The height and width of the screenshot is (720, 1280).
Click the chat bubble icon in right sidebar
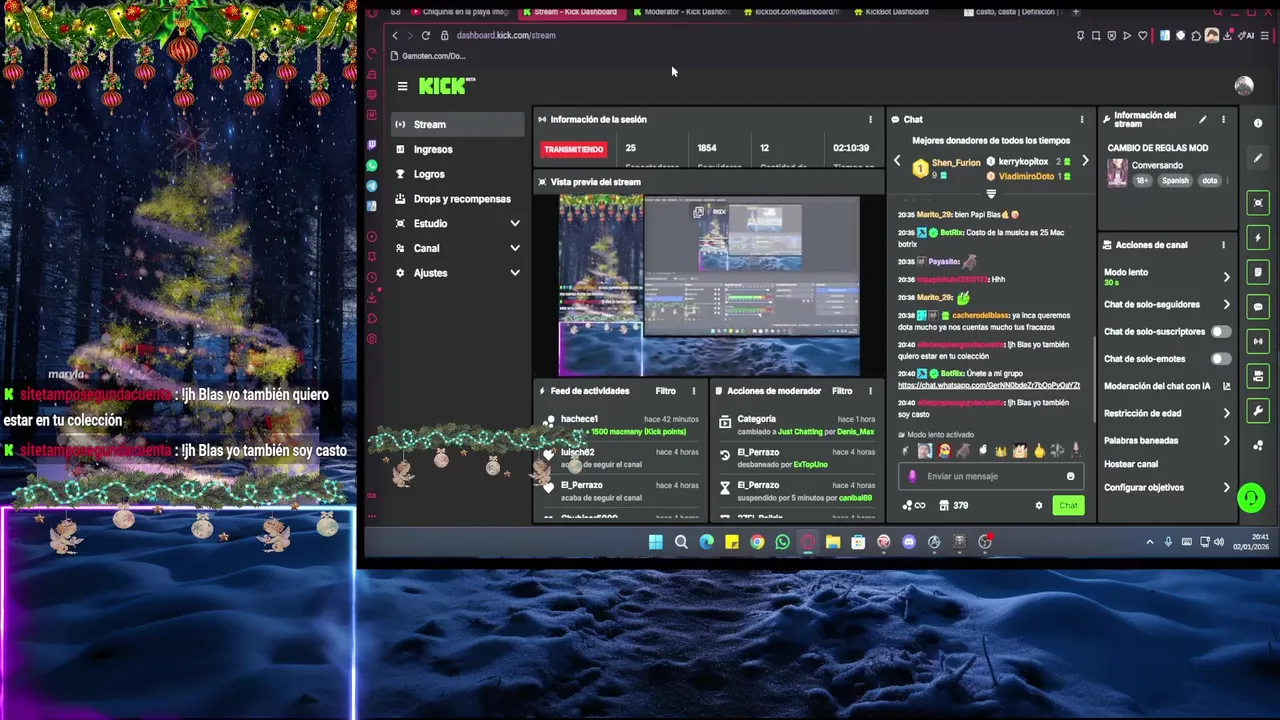coord(1258,307)
